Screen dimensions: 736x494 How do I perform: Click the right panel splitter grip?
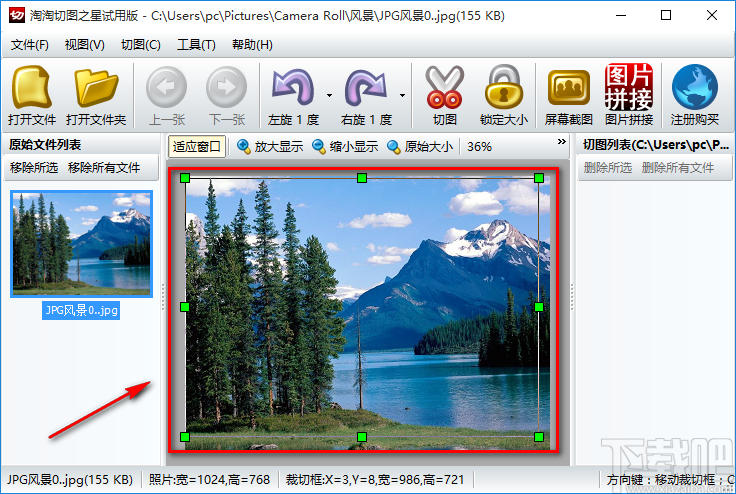click(x=572, y=297)
